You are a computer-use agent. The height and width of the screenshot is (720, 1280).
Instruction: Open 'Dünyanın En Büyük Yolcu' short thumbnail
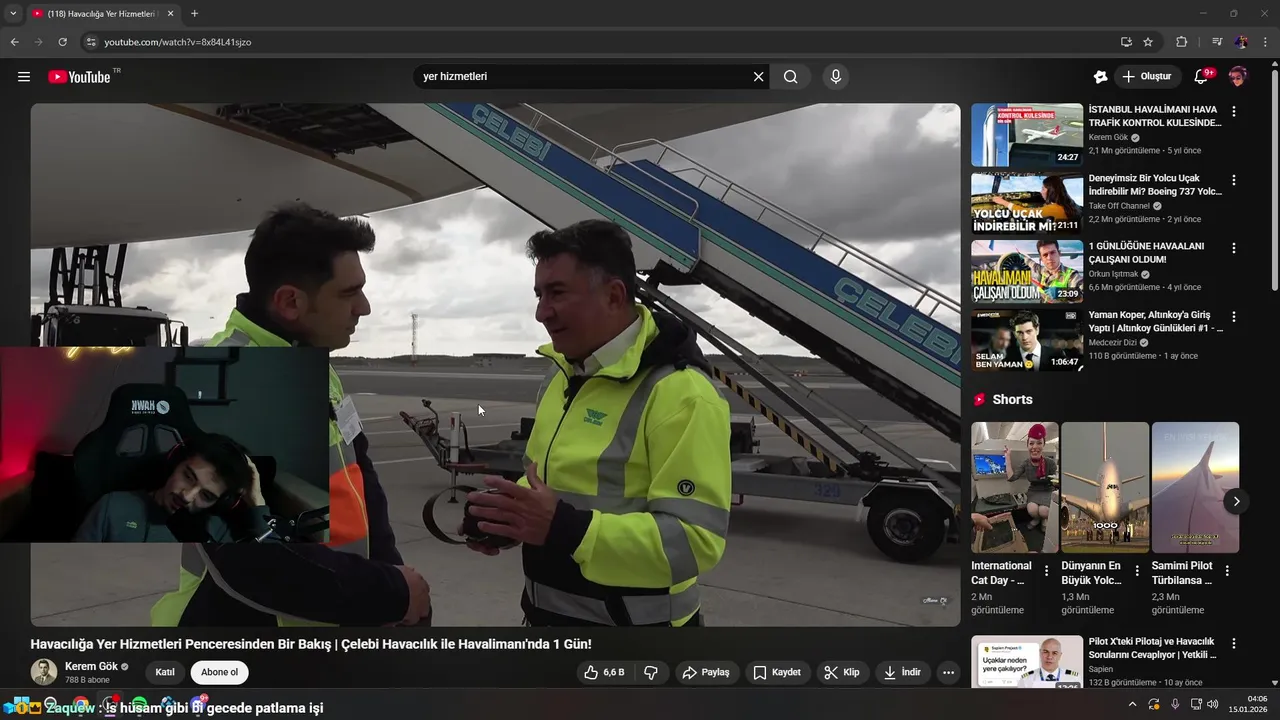point(1105,487)
